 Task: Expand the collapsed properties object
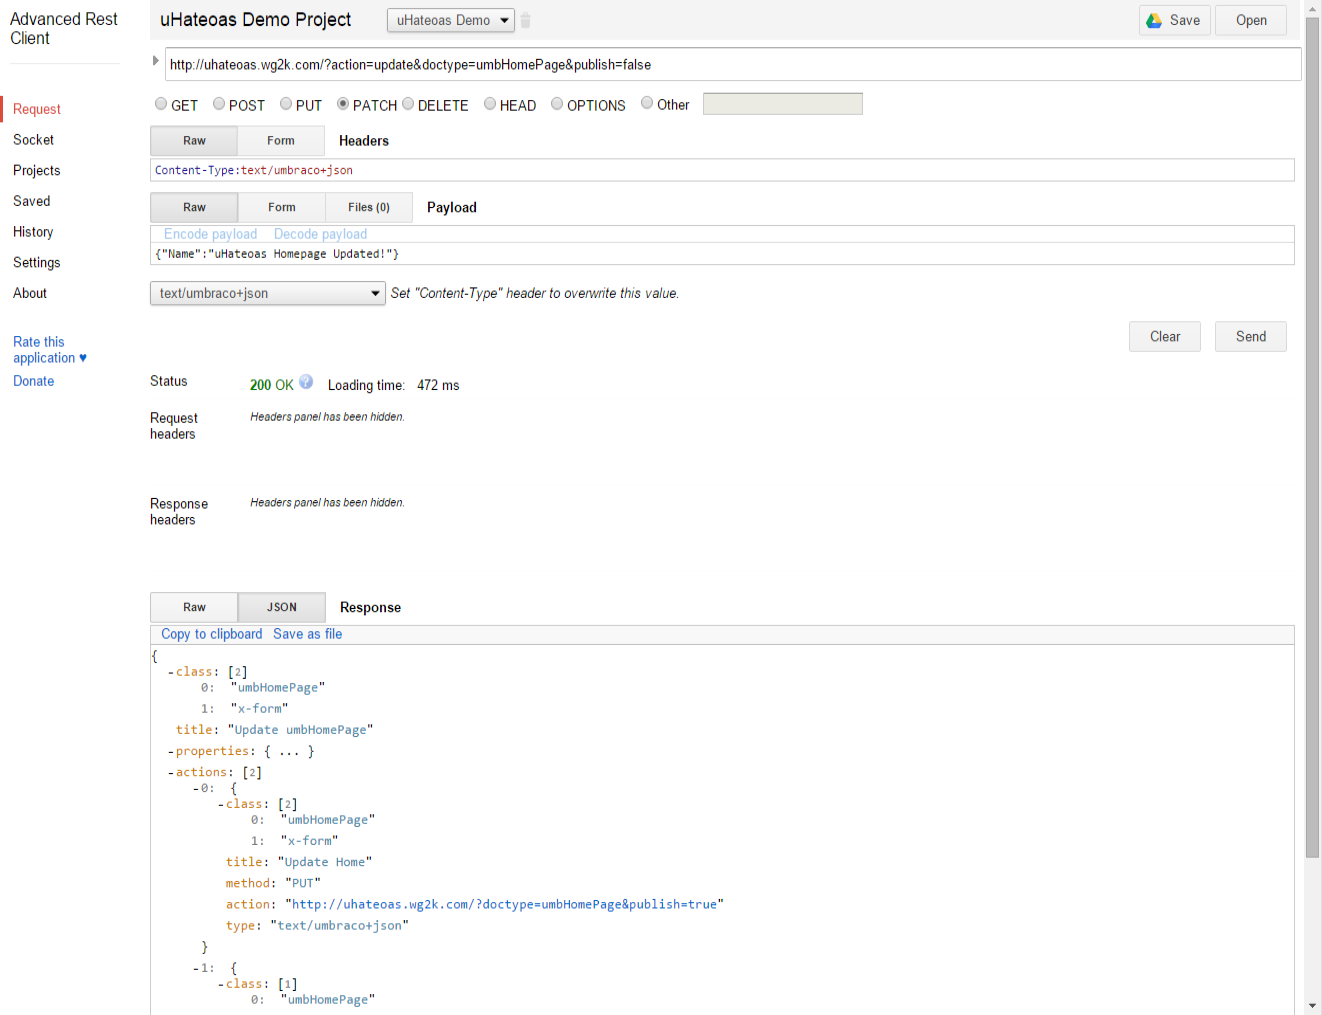[x=171, y=752]
